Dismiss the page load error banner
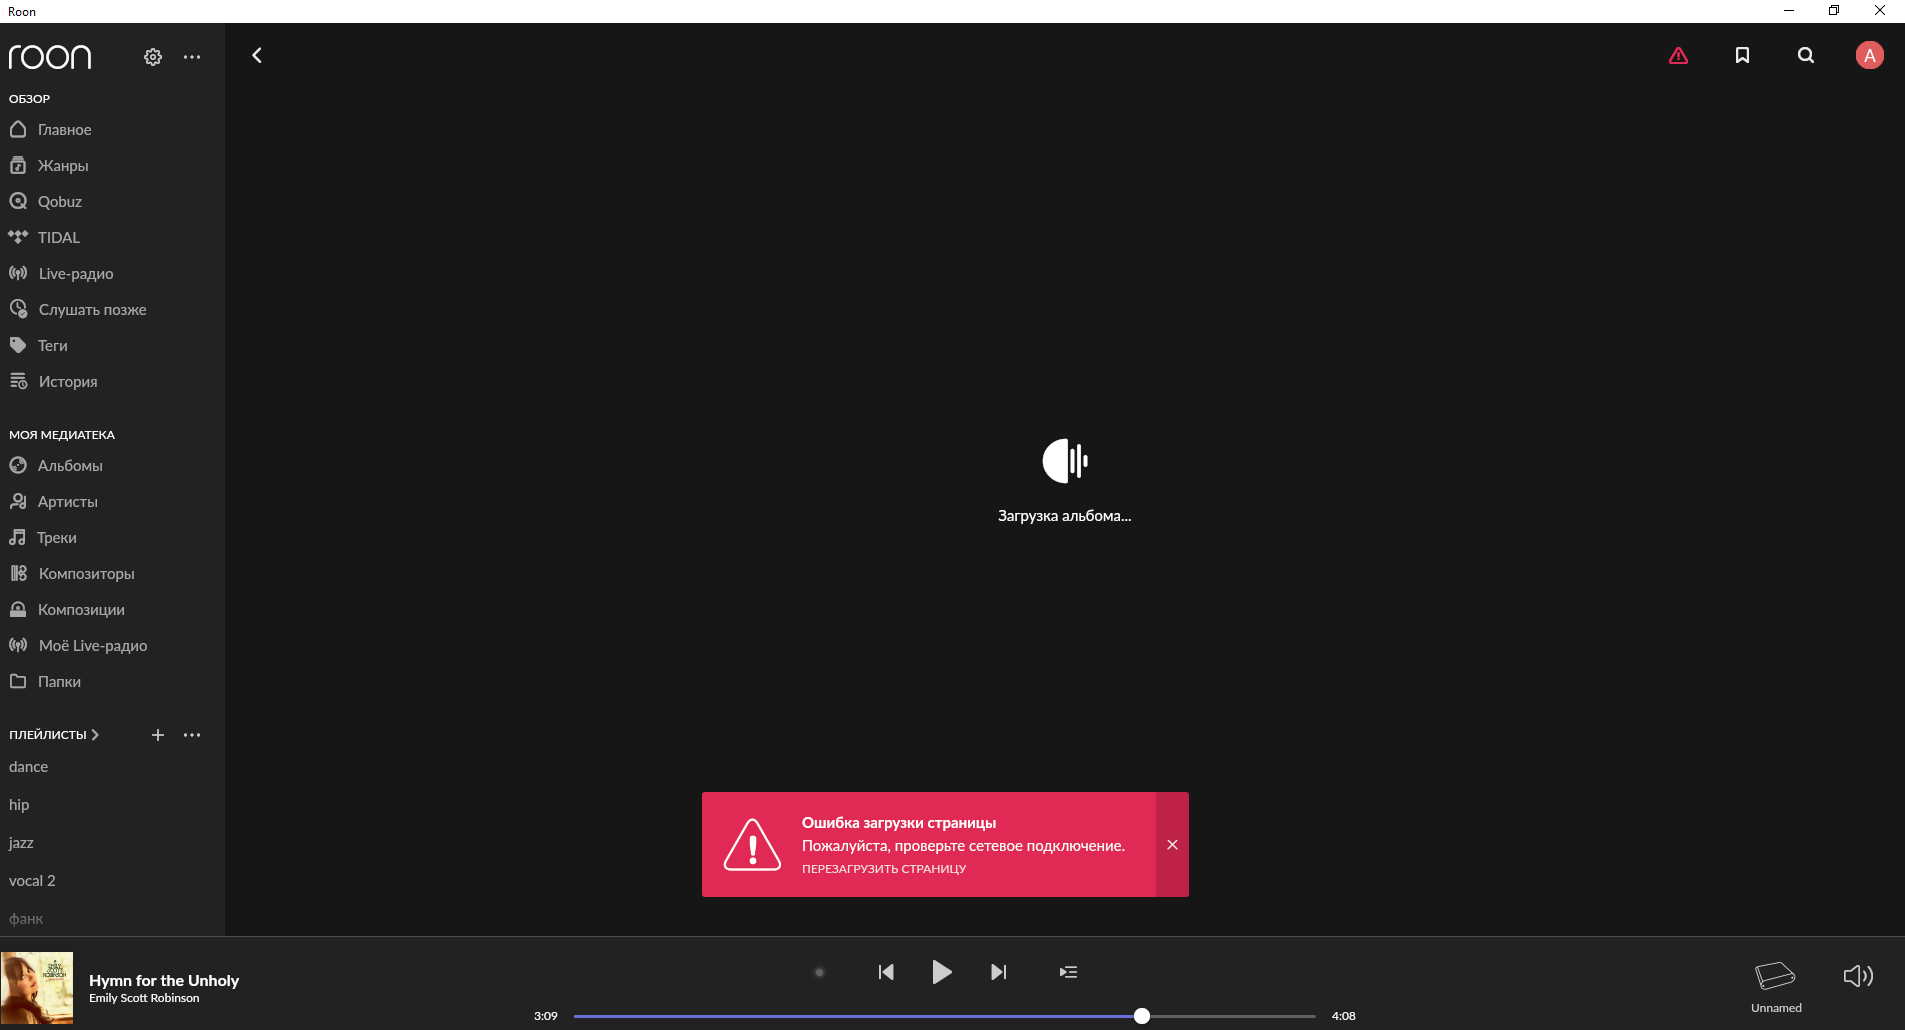This screenshot has height=1030, width=1905. tap(1172, 845)
